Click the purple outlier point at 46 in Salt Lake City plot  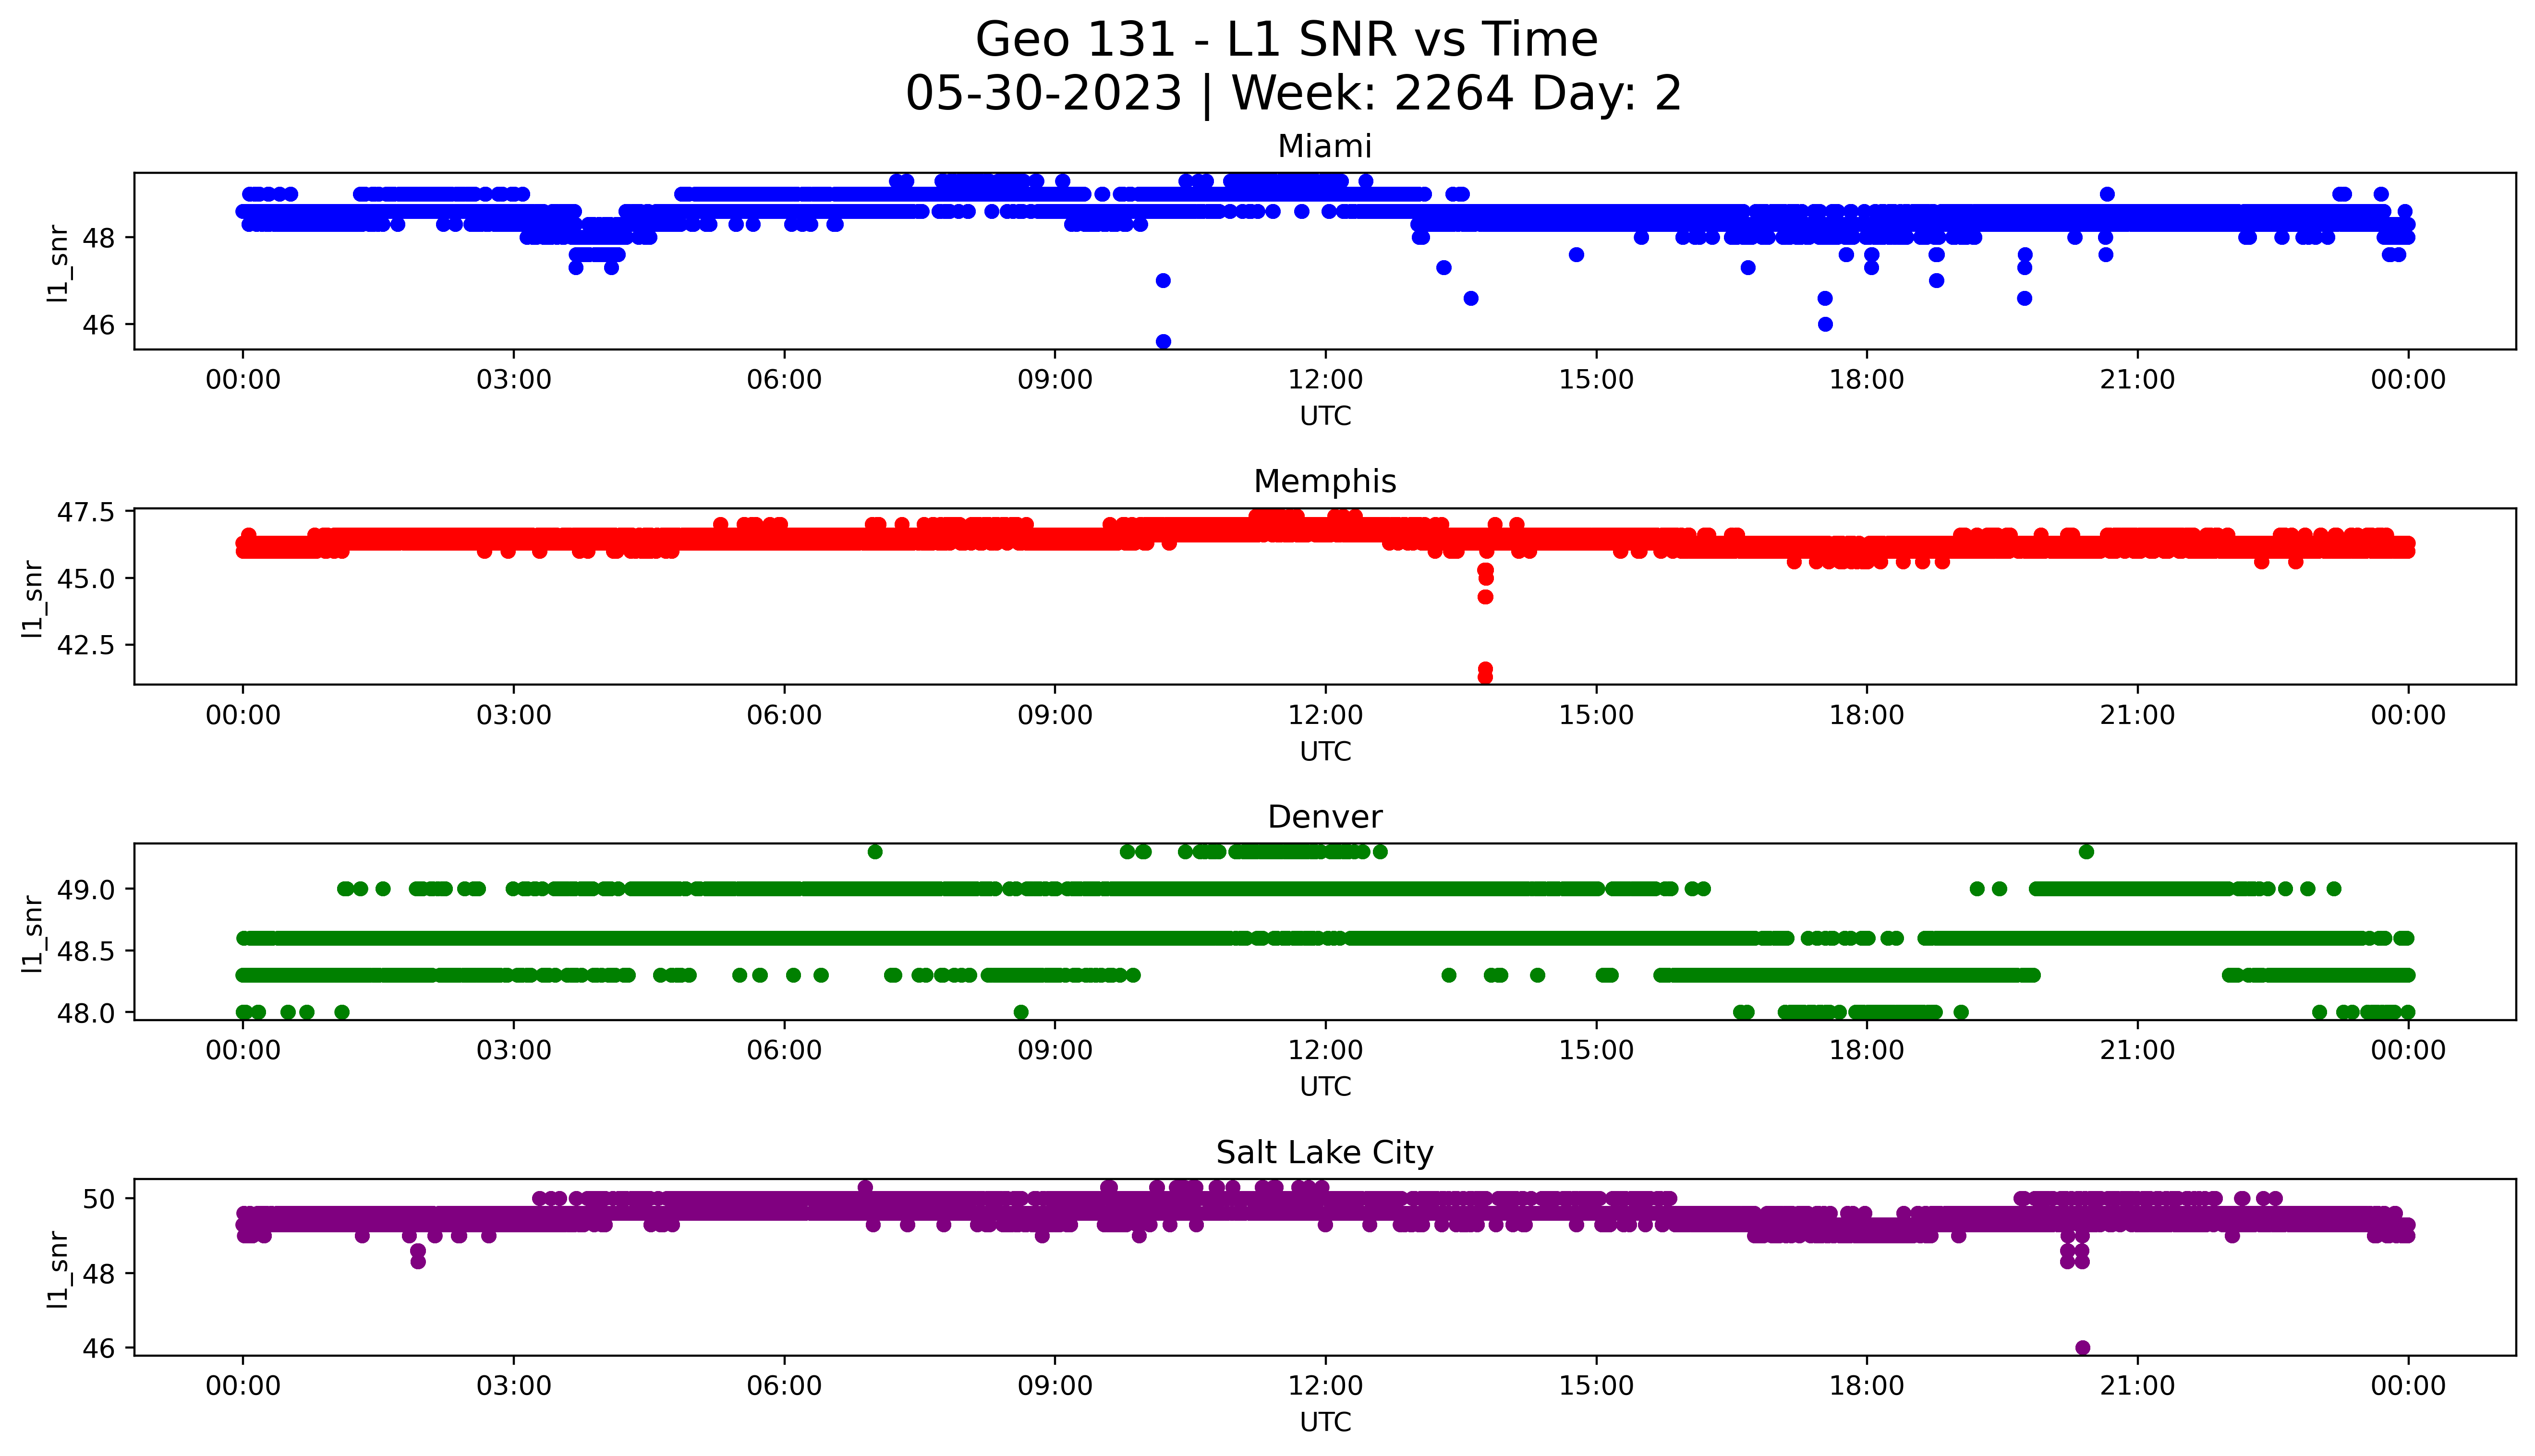[x=2083, y=1348]
